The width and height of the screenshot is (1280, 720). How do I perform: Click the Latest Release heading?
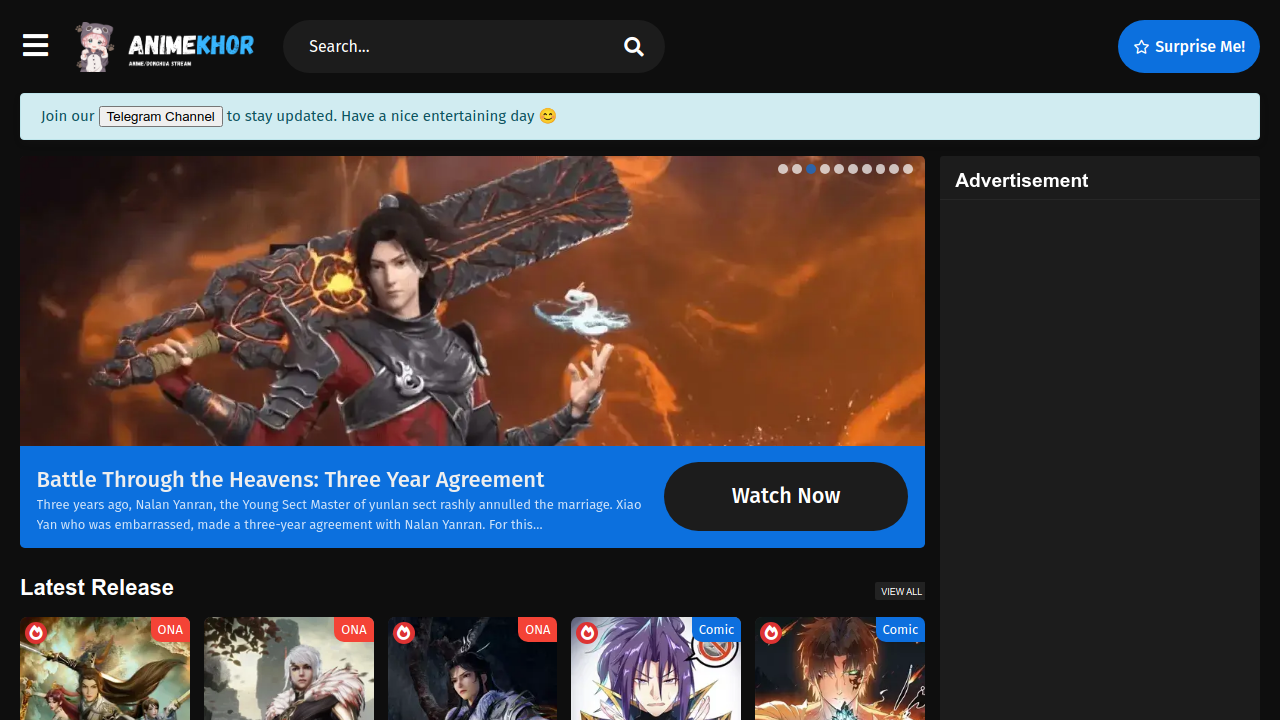(x=97, y=588)
